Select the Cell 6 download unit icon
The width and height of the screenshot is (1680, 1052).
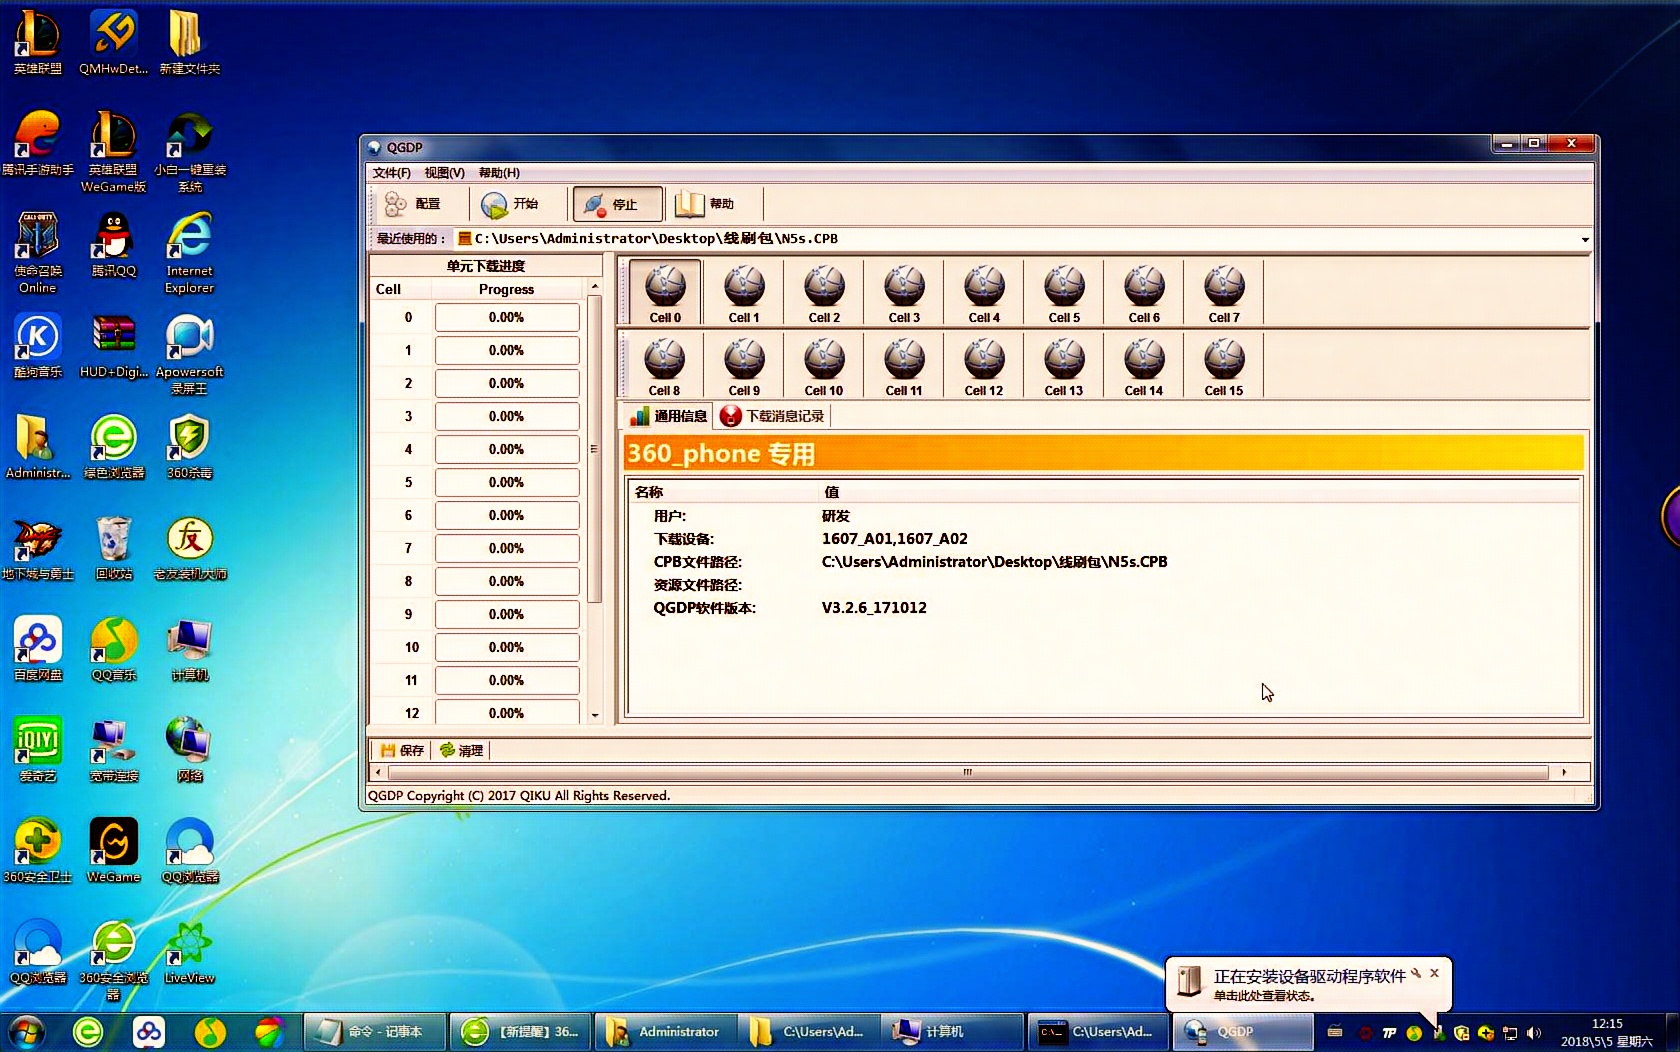(1144, 292)
